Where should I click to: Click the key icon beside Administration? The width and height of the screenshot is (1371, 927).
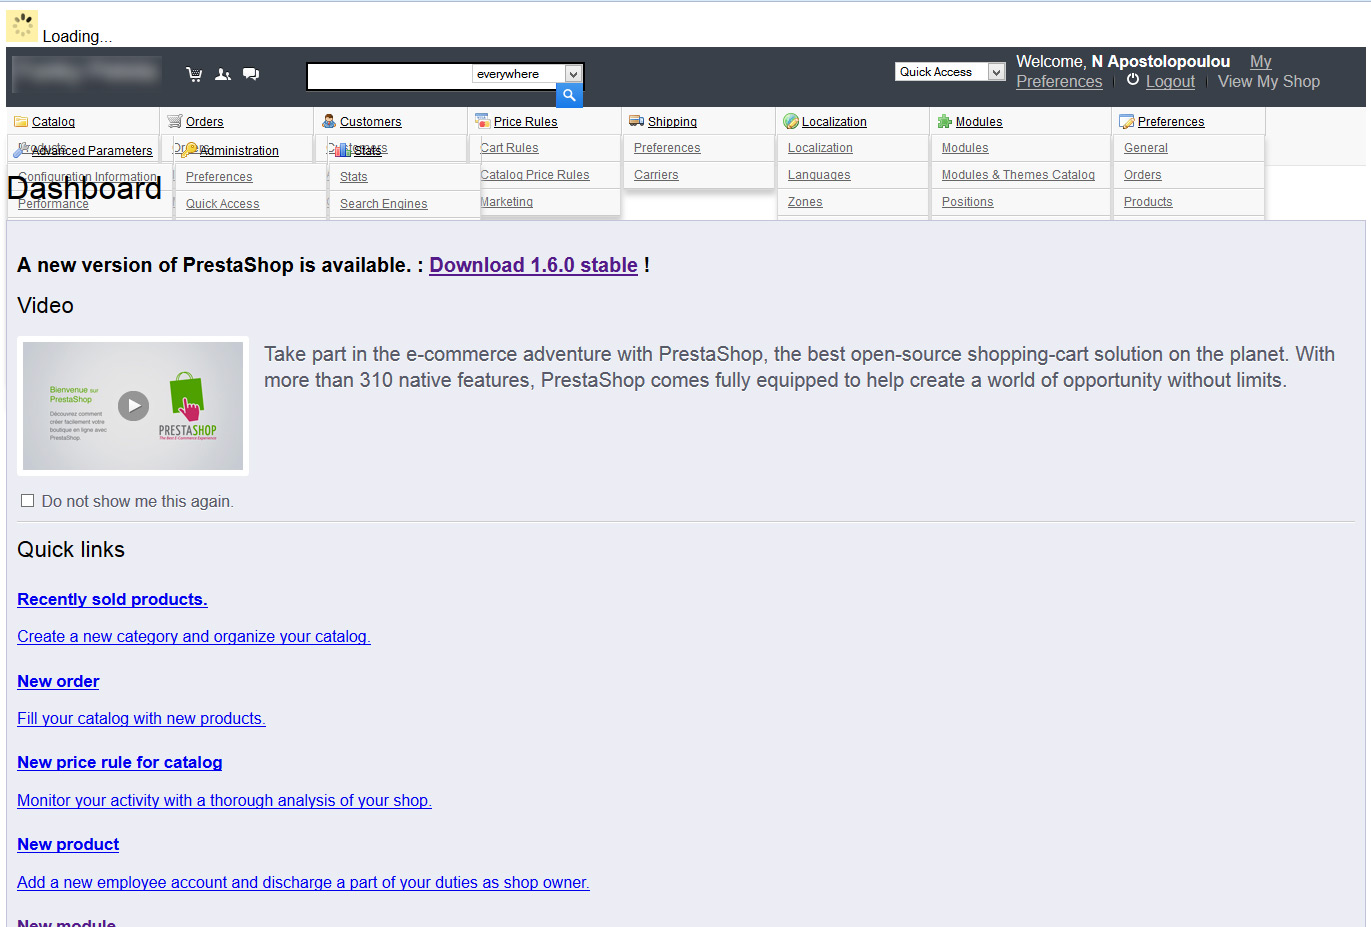[x=189, y=150]
